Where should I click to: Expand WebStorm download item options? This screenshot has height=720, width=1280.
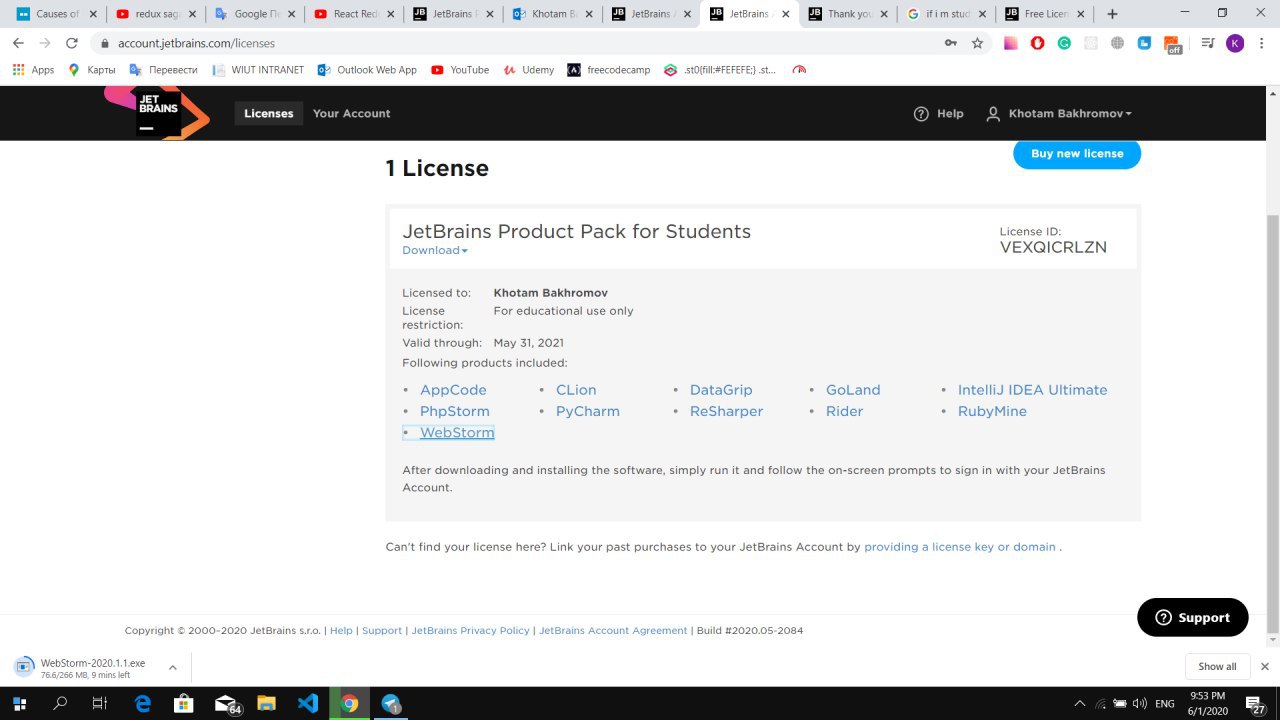tap(173, 667)
